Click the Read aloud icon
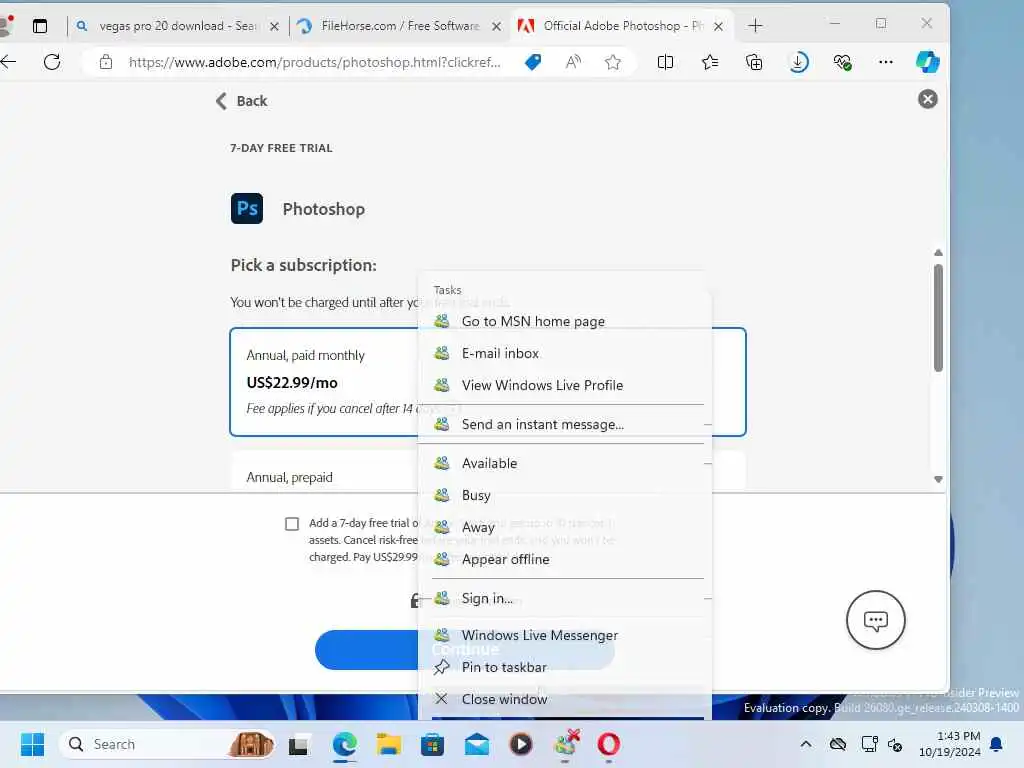The height and width of the screenshot is (768, 1024). 573,62
